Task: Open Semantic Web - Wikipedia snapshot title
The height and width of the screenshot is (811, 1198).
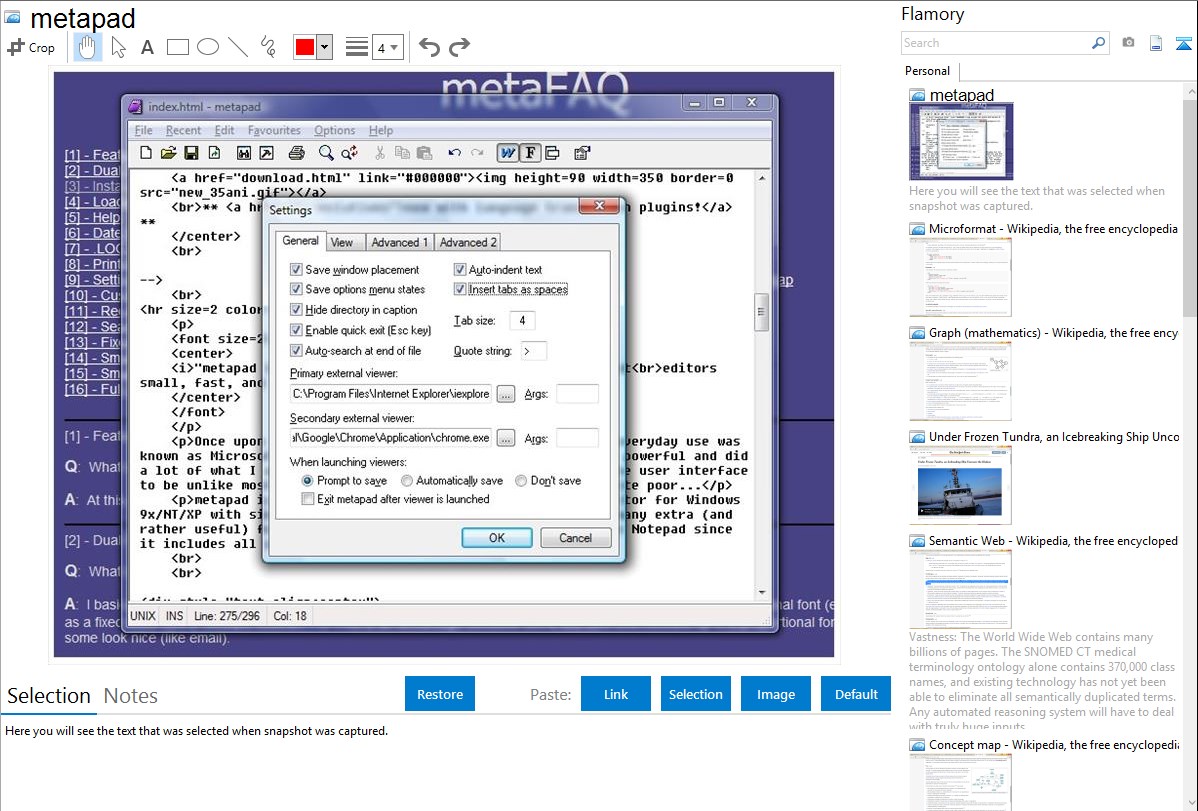Action: 1053,541
